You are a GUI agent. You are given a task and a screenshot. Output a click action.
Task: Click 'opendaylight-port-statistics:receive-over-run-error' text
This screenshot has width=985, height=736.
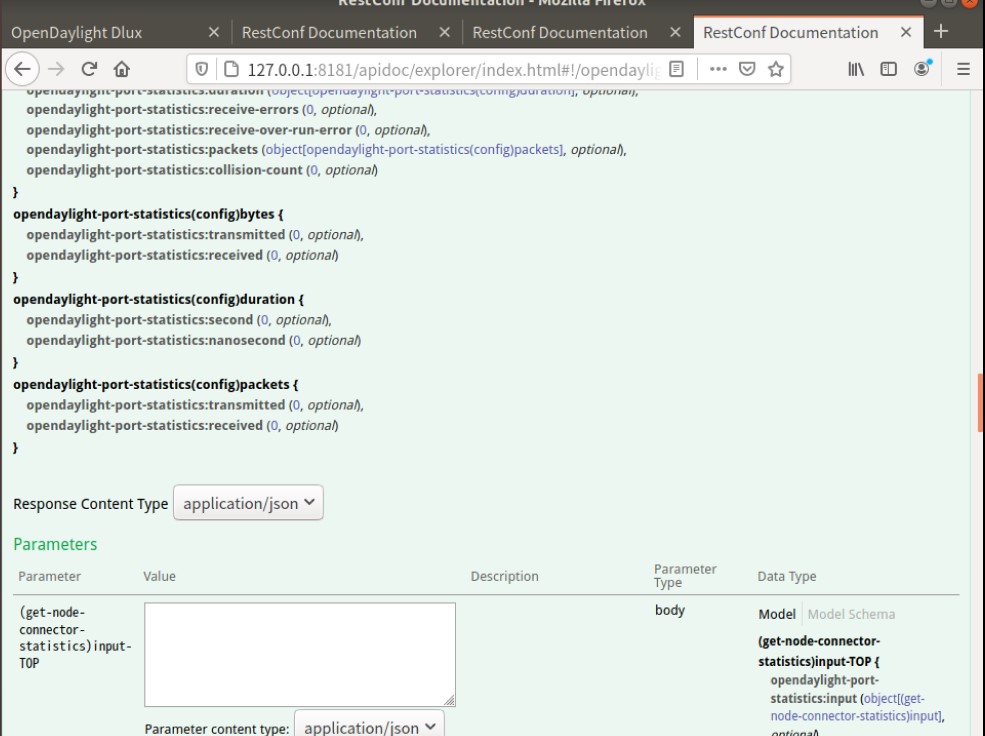click(188, 130)
